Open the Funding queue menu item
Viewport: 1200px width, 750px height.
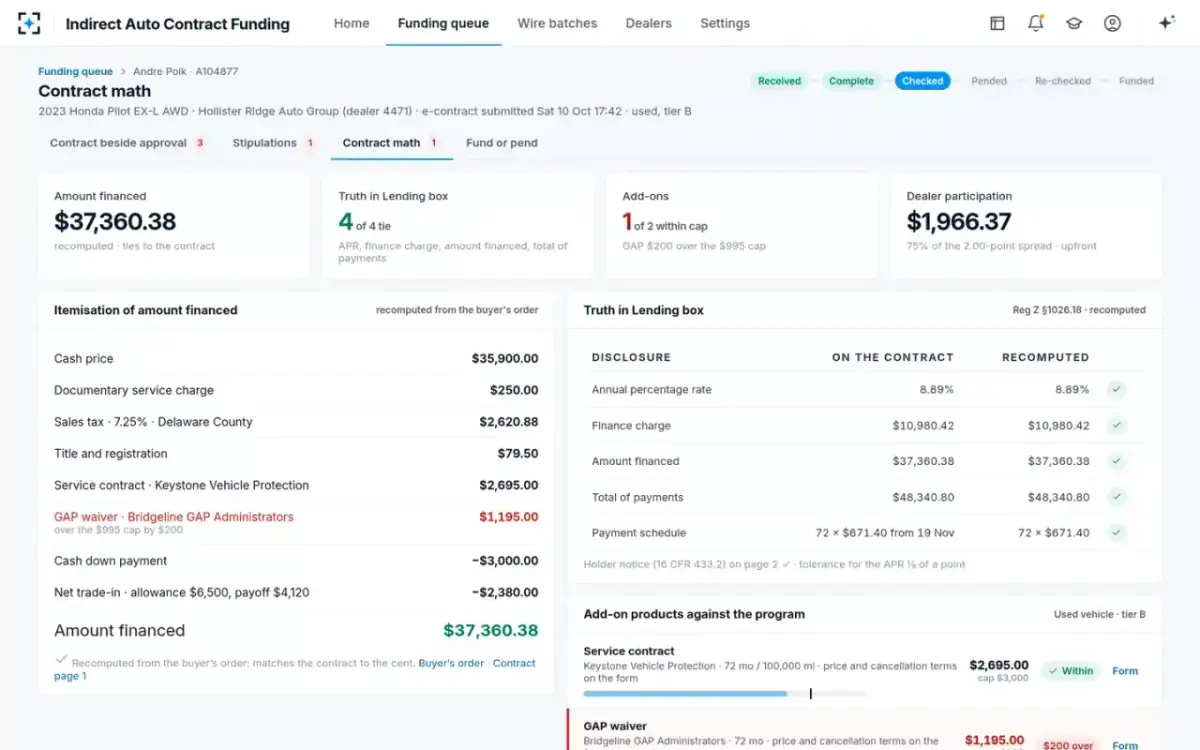coord(443,23)
